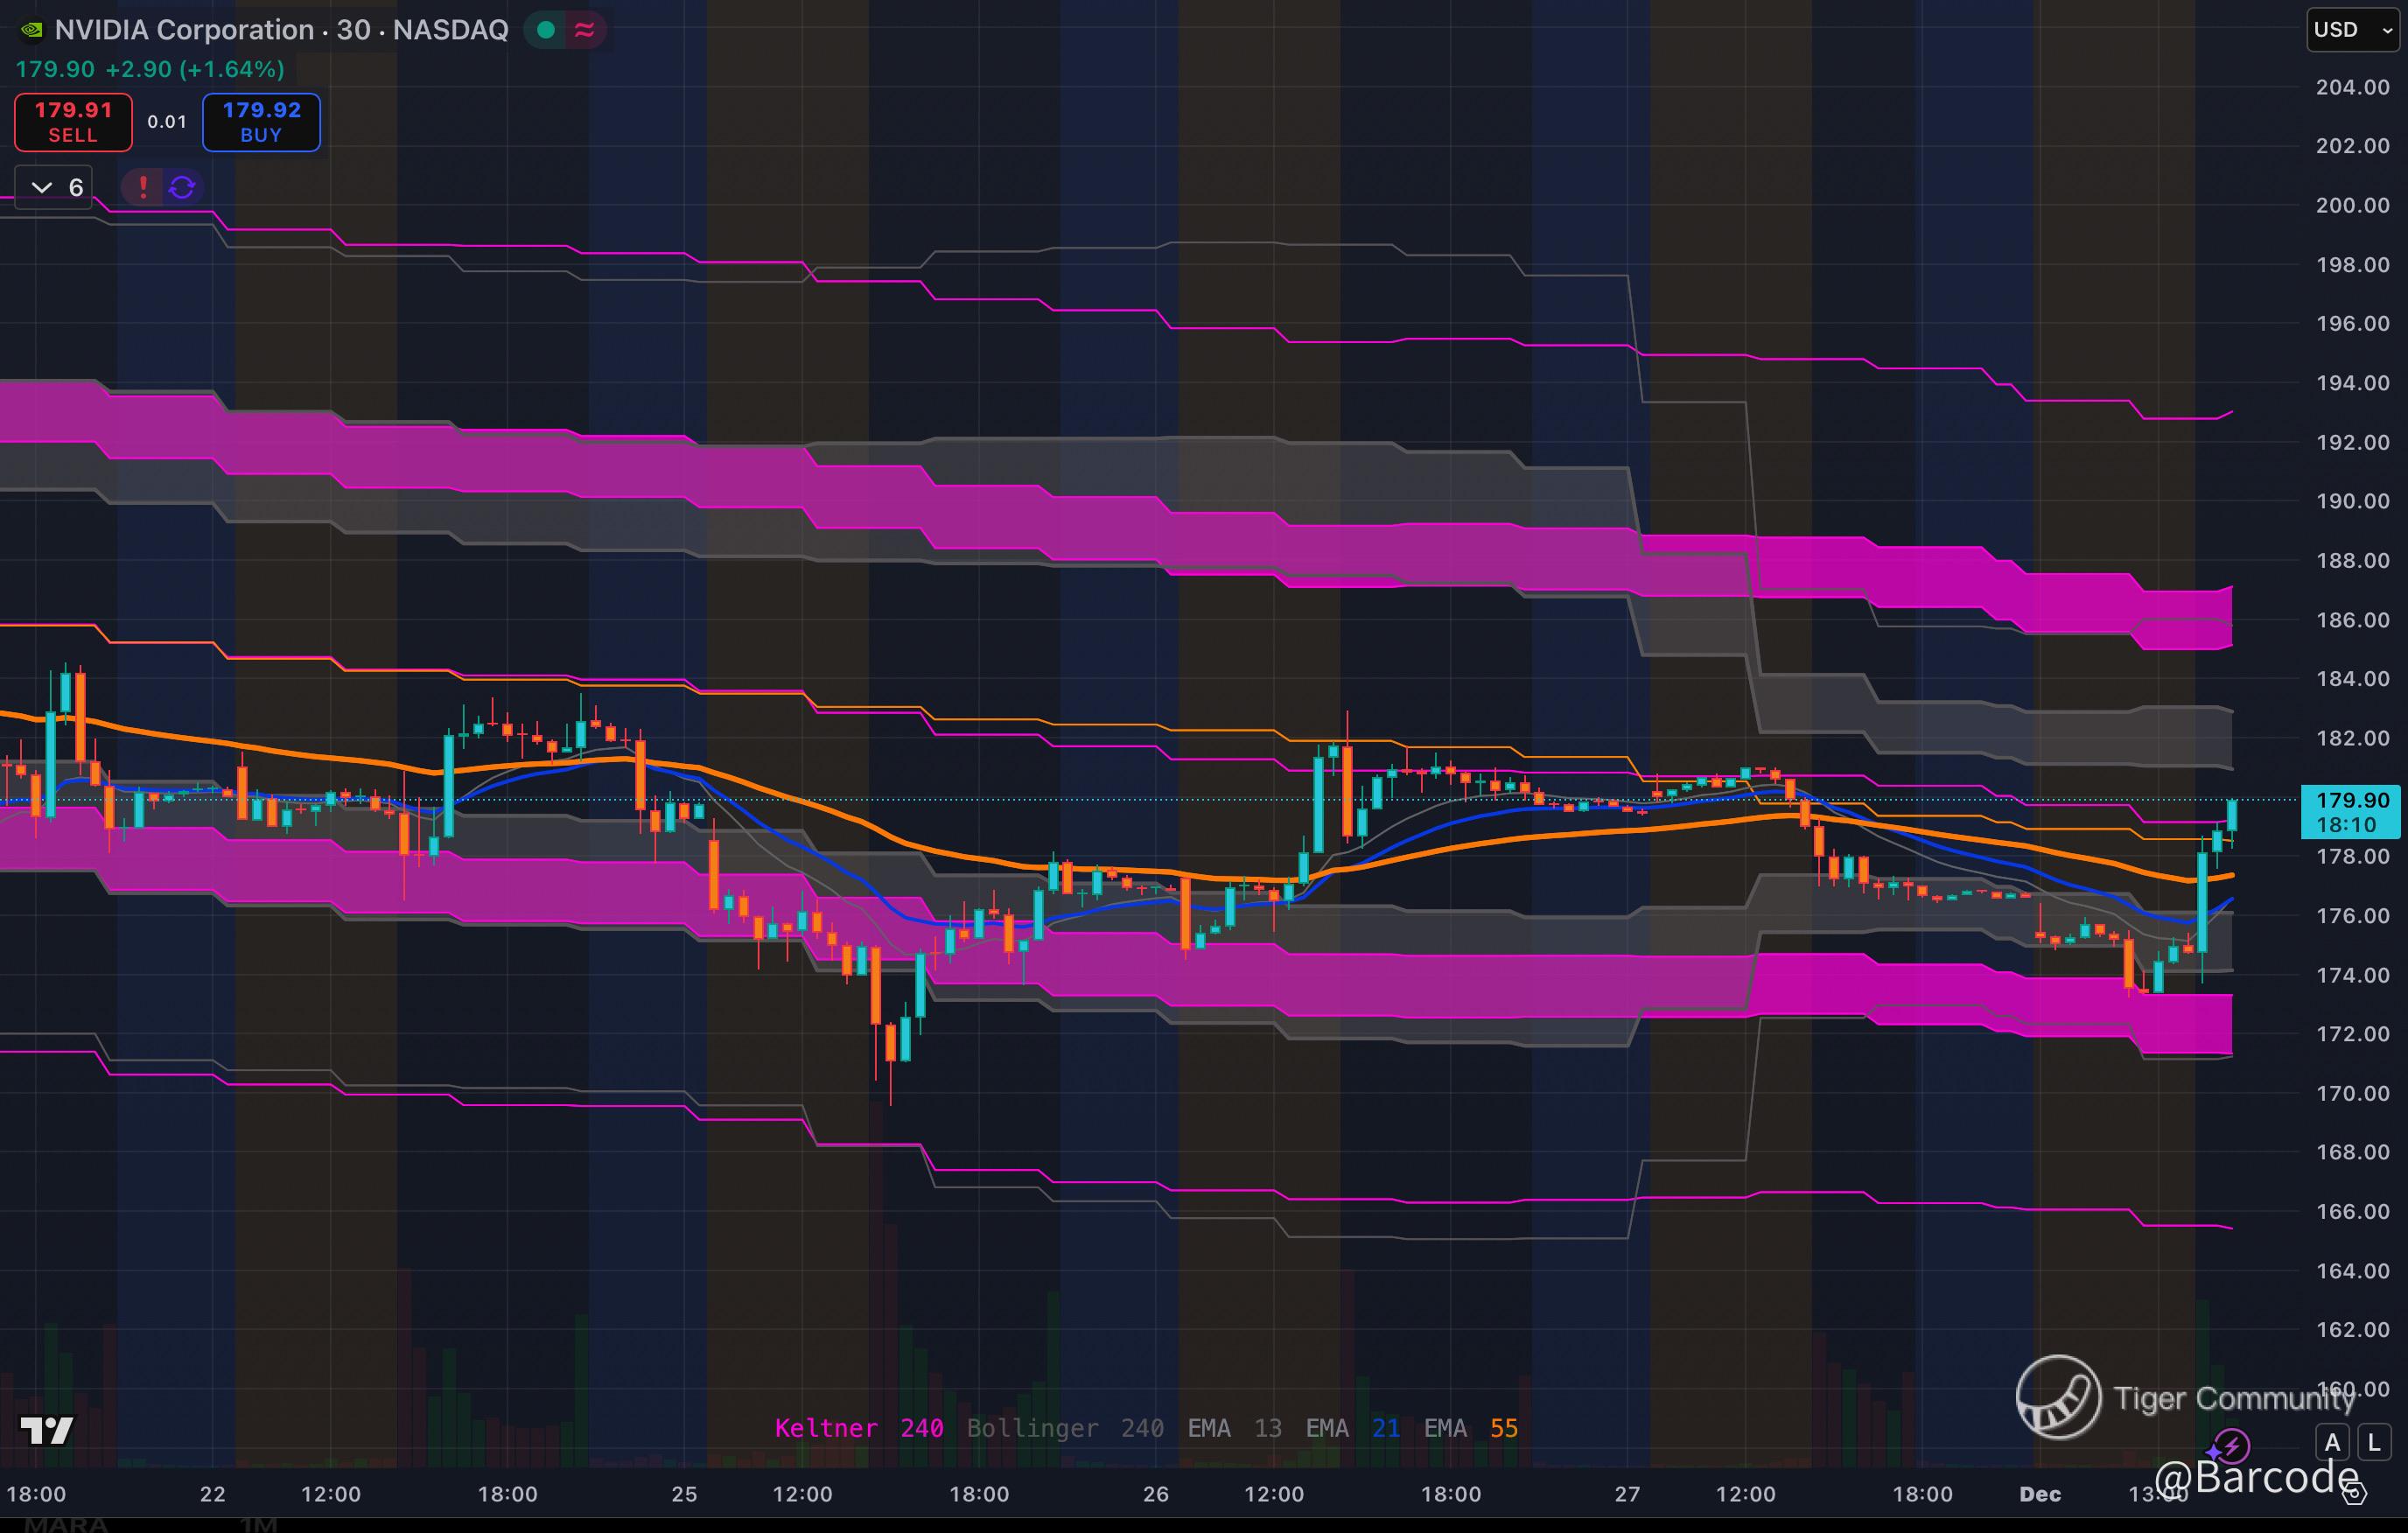Click the red exclamation indicator warning icon
The width and height of the screenshot is (2408, 1533).
pos(143,187)
